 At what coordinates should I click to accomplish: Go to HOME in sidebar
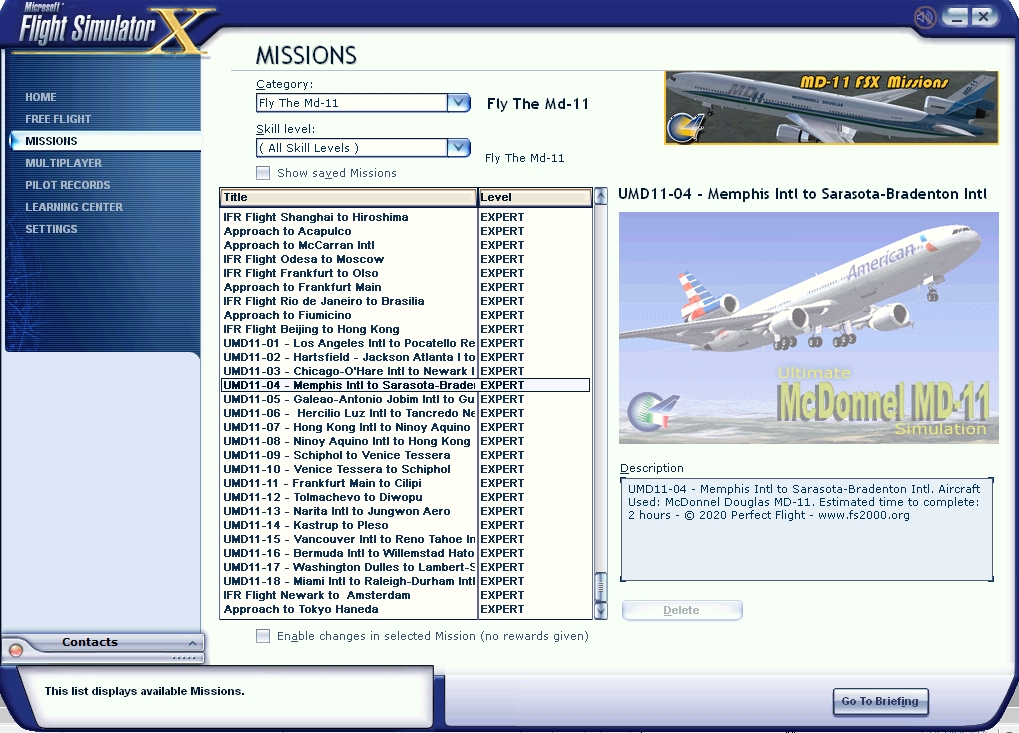[41, 97]
